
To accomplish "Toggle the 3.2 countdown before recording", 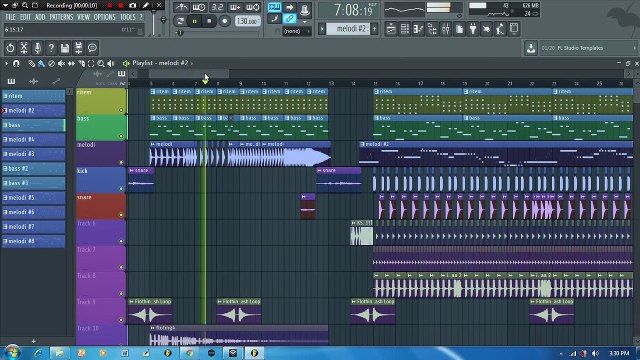I will click(x=217, y=7).
